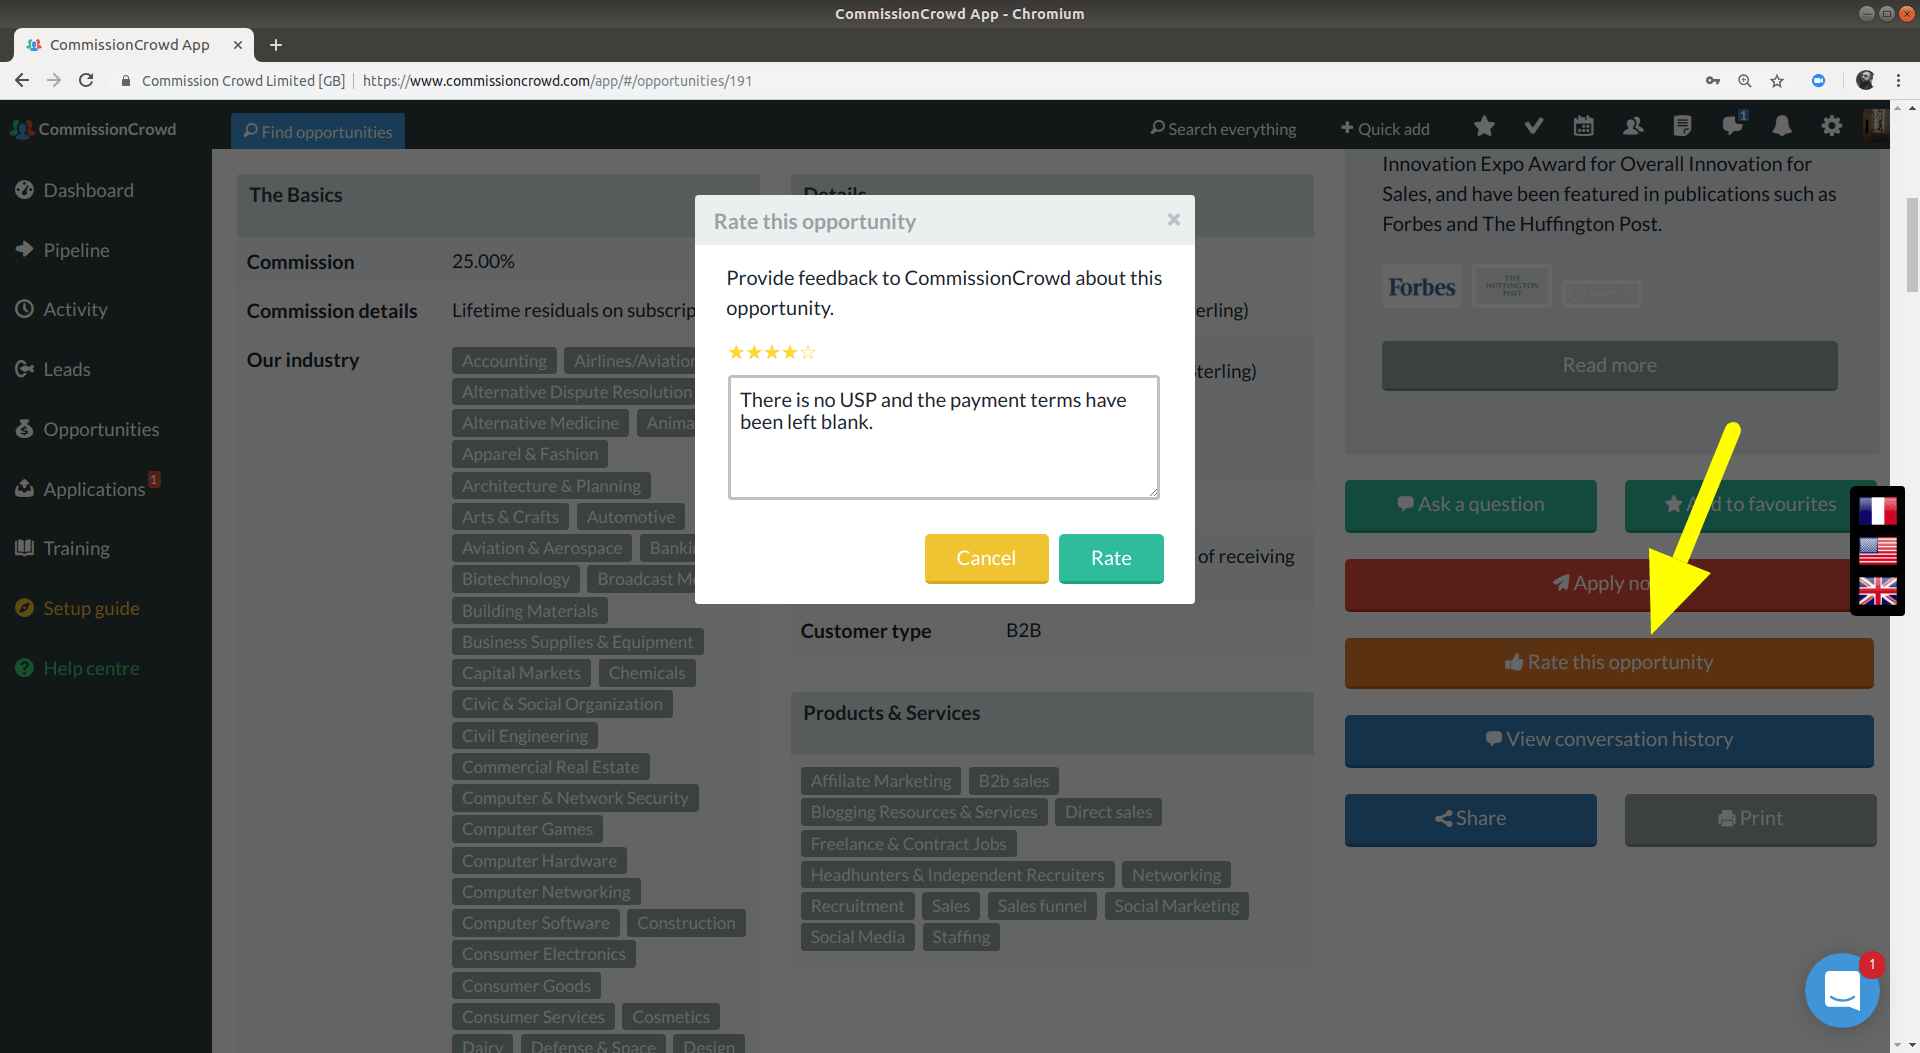This screenshot has height=1053, width=1920.
Task: Select the fifth rating star
Action: [808, 352]
